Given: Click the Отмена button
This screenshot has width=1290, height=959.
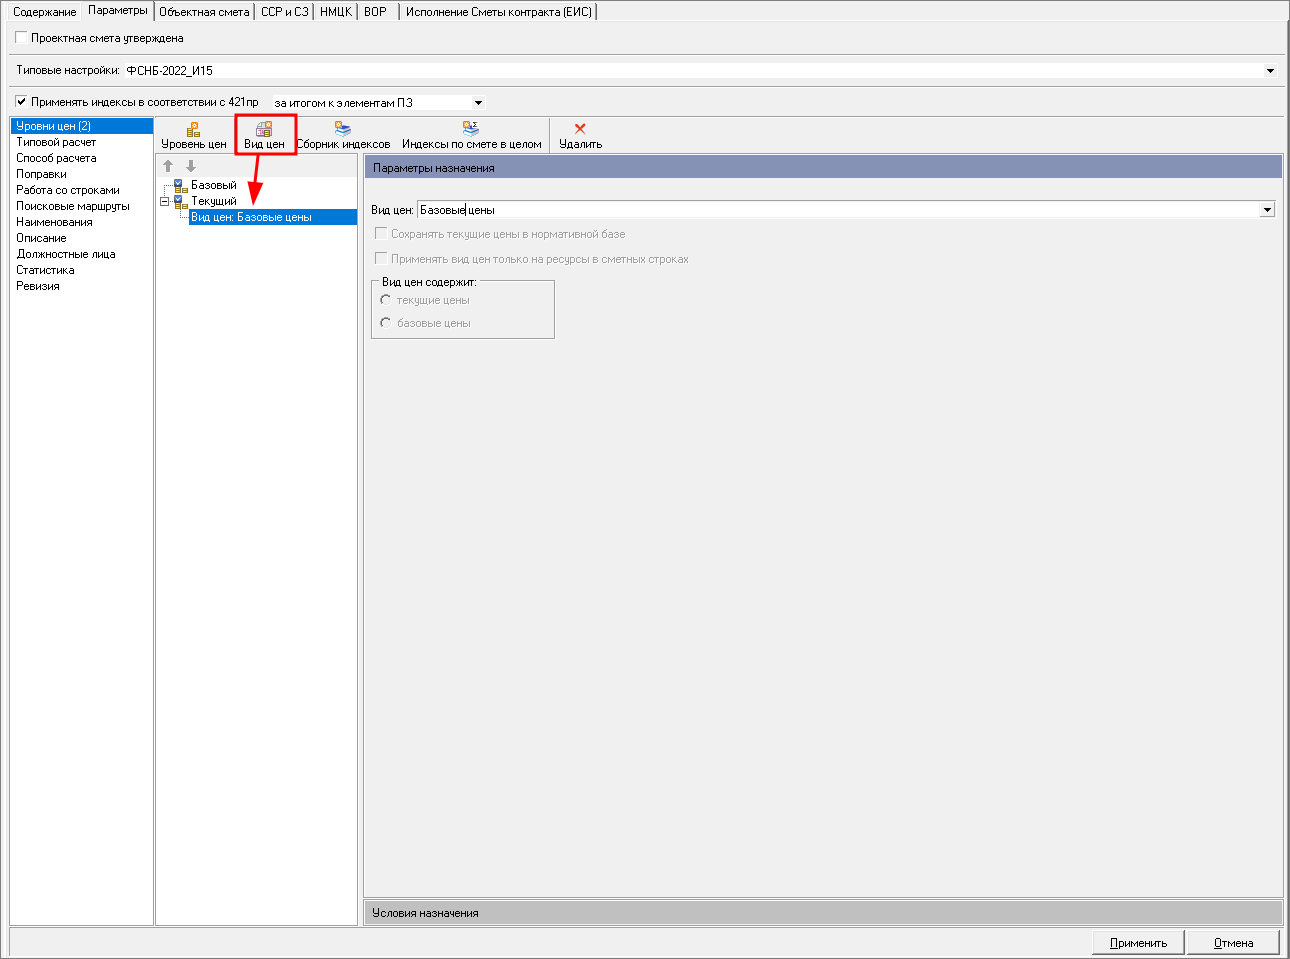Looking at the screenshot, I should click(1233, 943).
